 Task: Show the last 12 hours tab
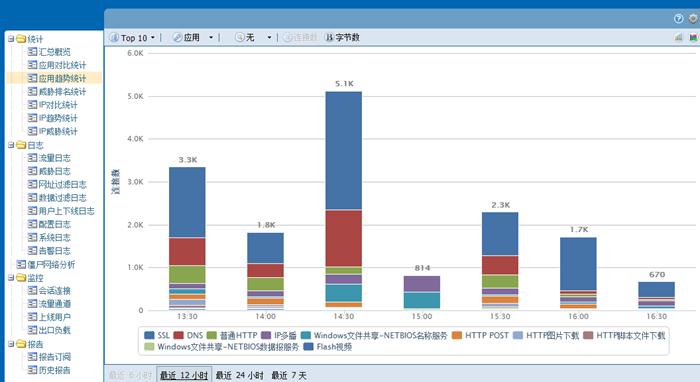(184, 375)
